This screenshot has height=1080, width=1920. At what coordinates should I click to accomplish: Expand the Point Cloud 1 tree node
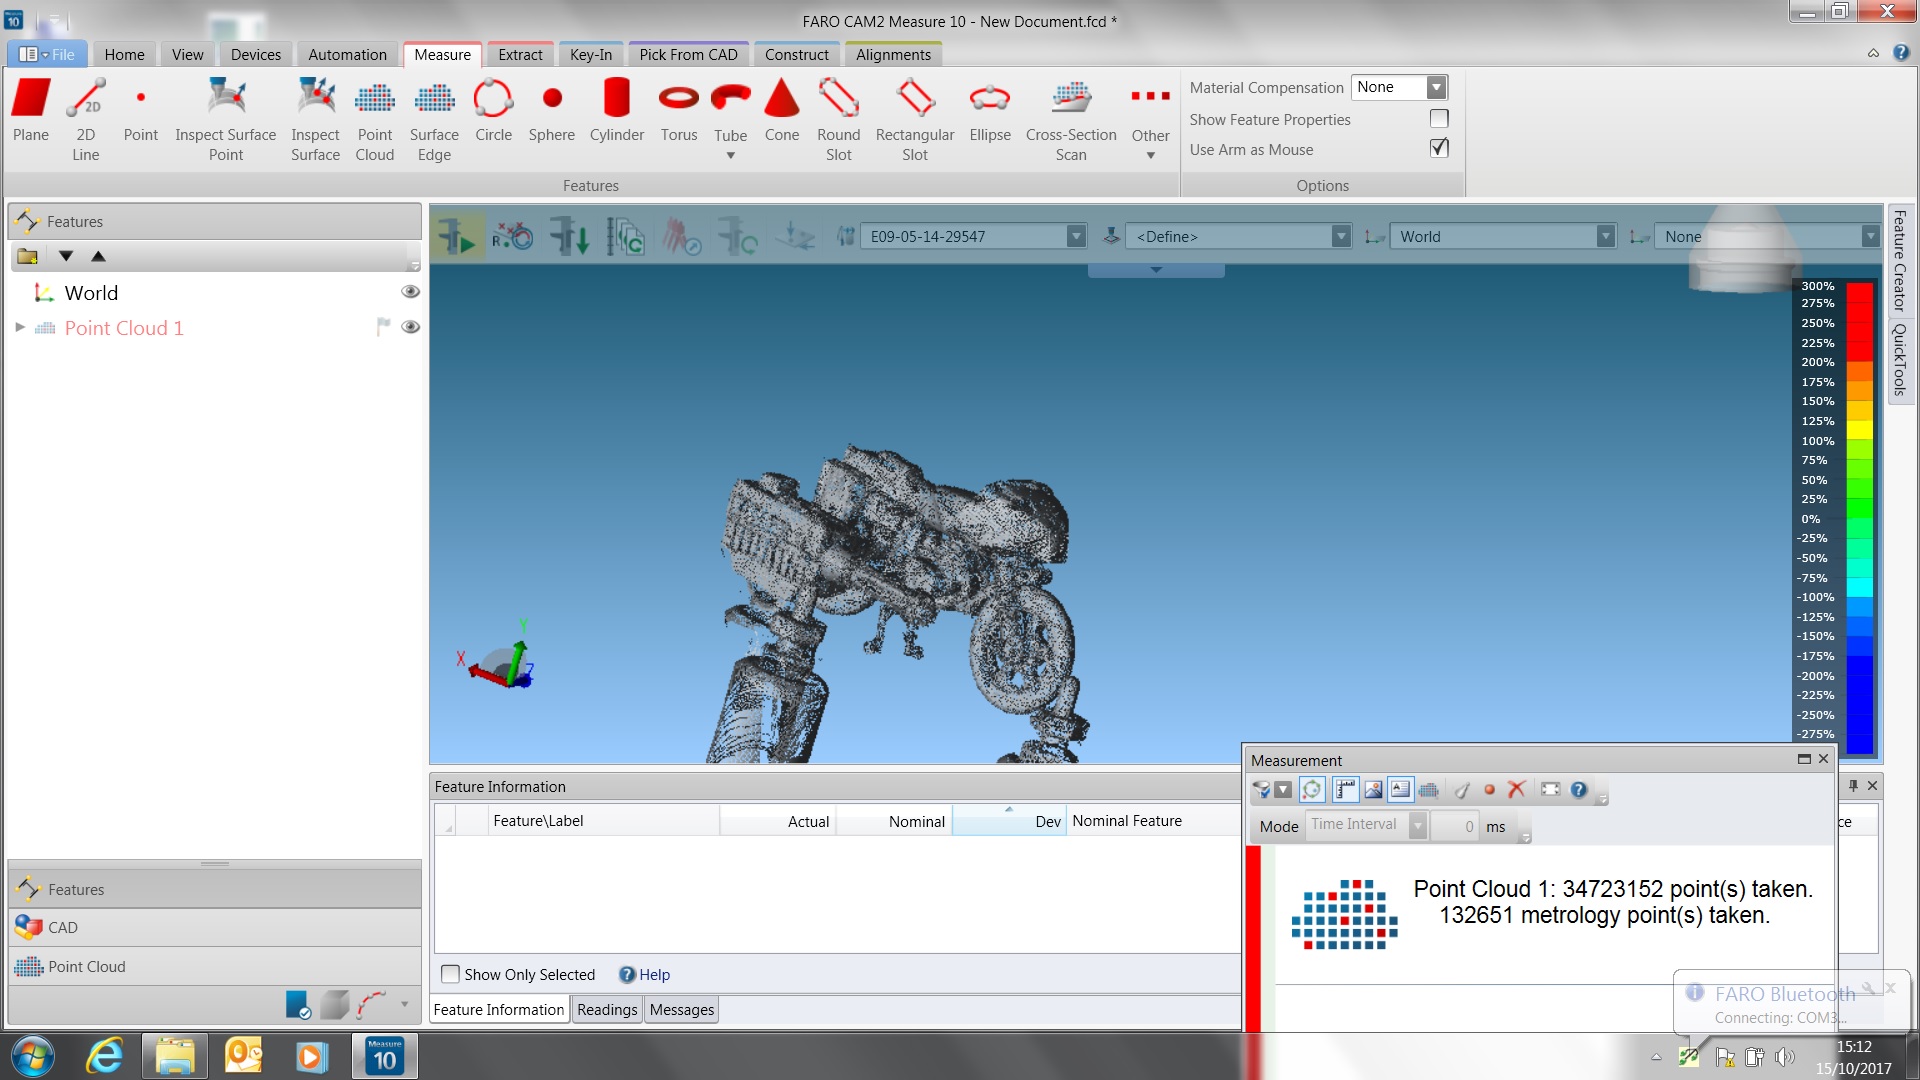pos(20,327)
